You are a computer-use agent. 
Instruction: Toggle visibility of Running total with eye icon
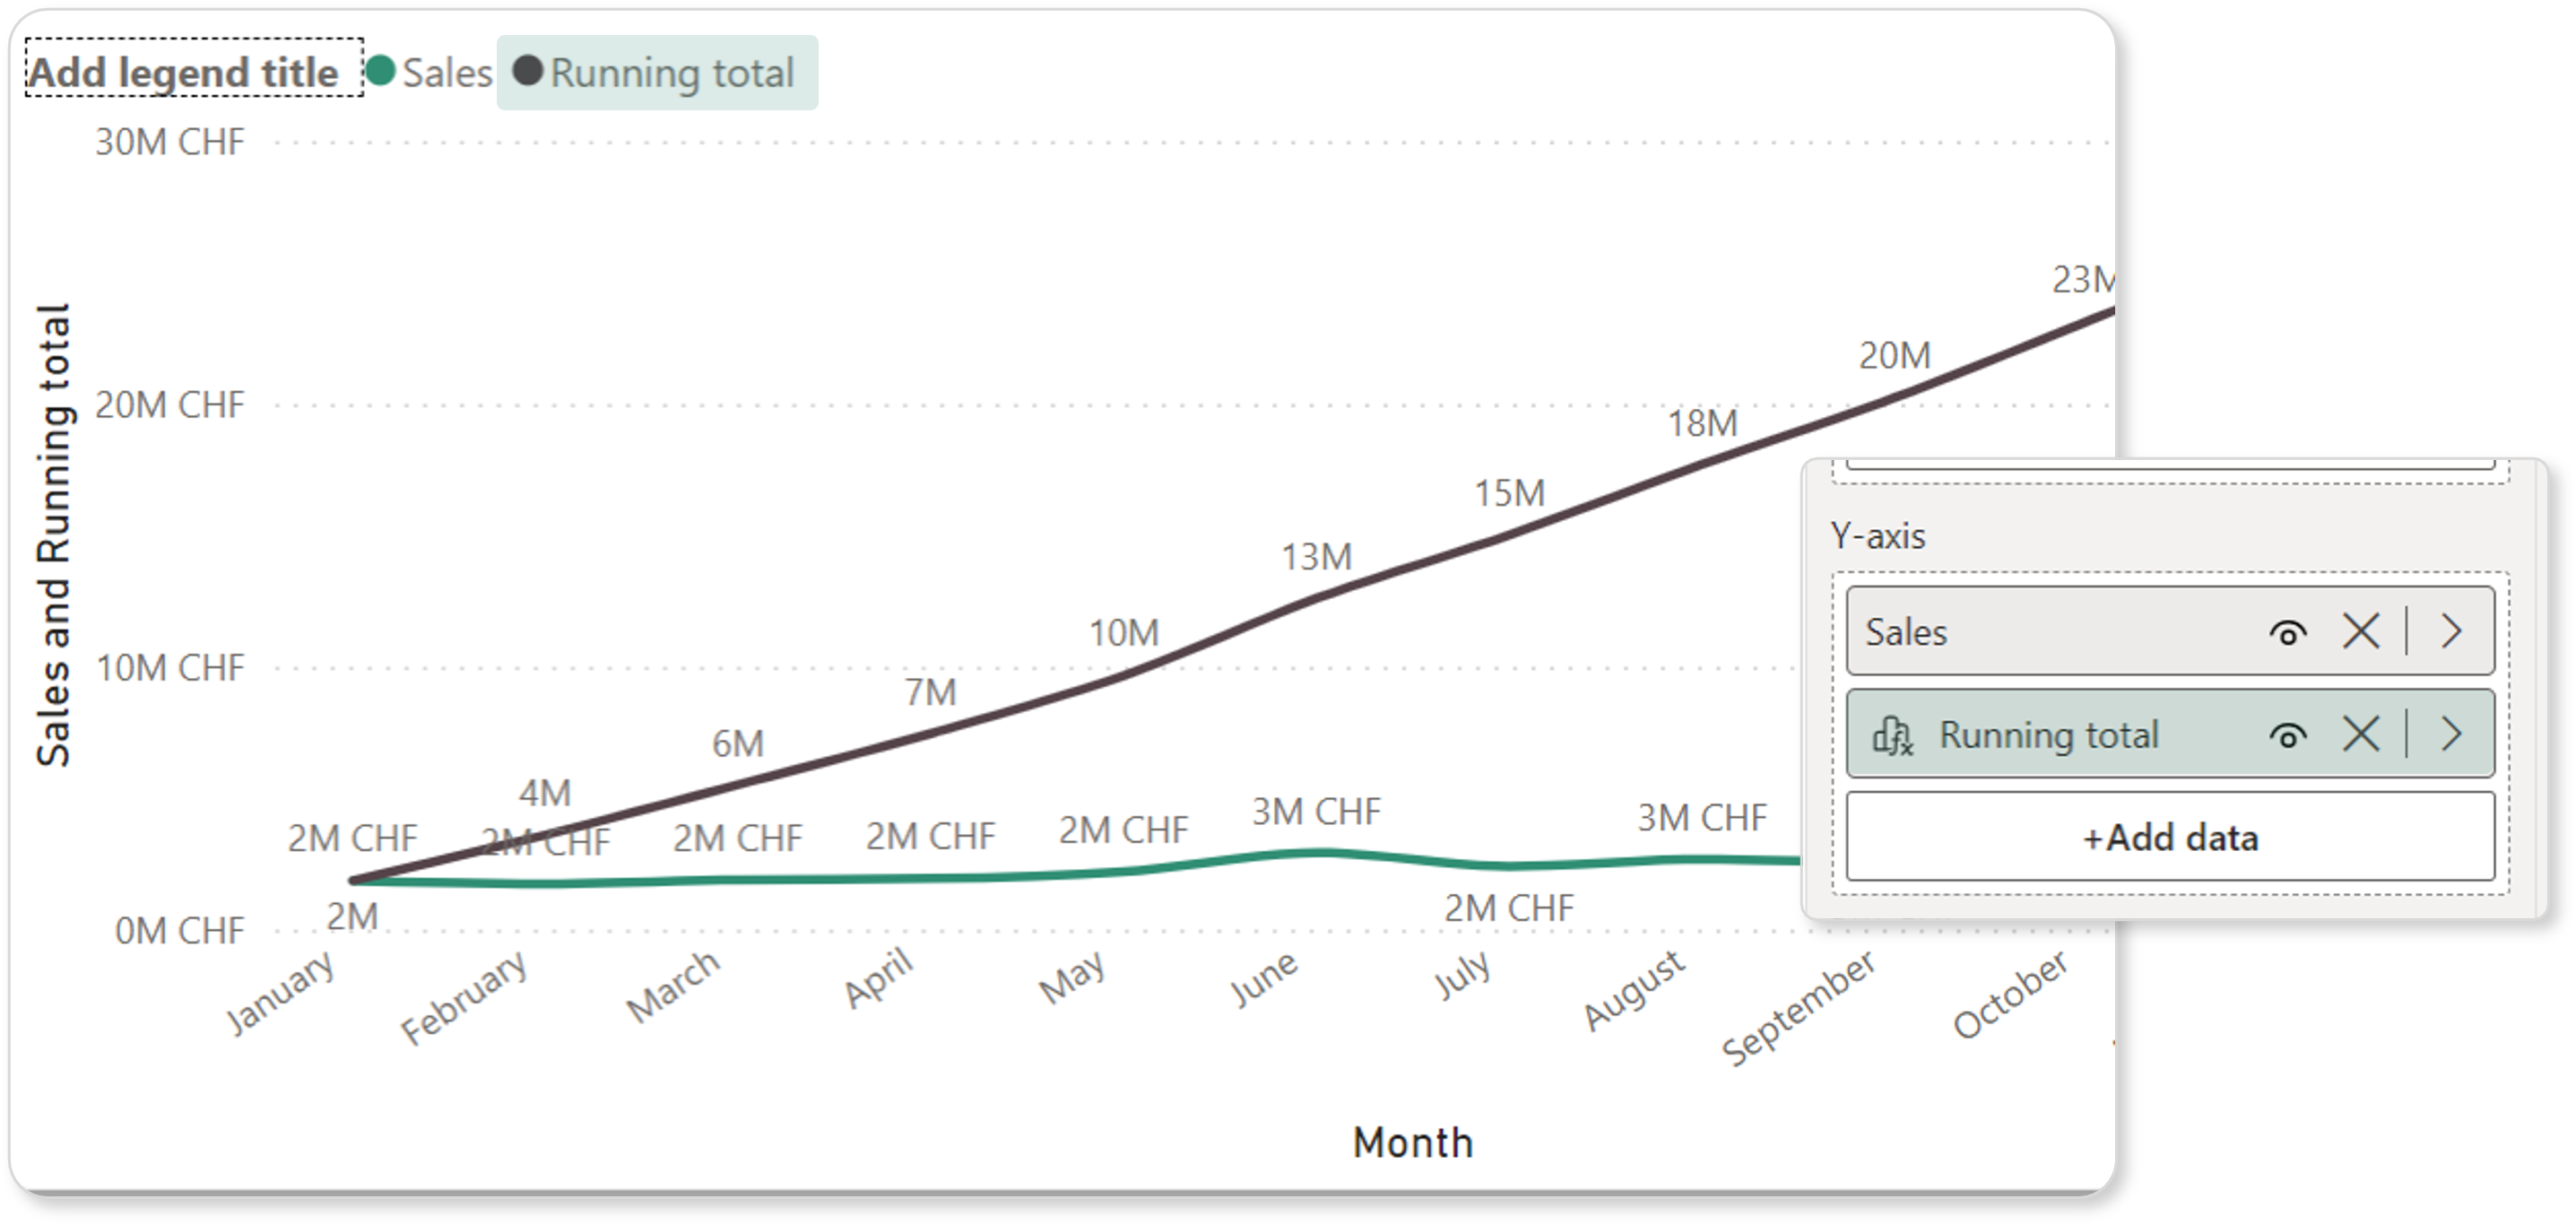click(2290, 735)
